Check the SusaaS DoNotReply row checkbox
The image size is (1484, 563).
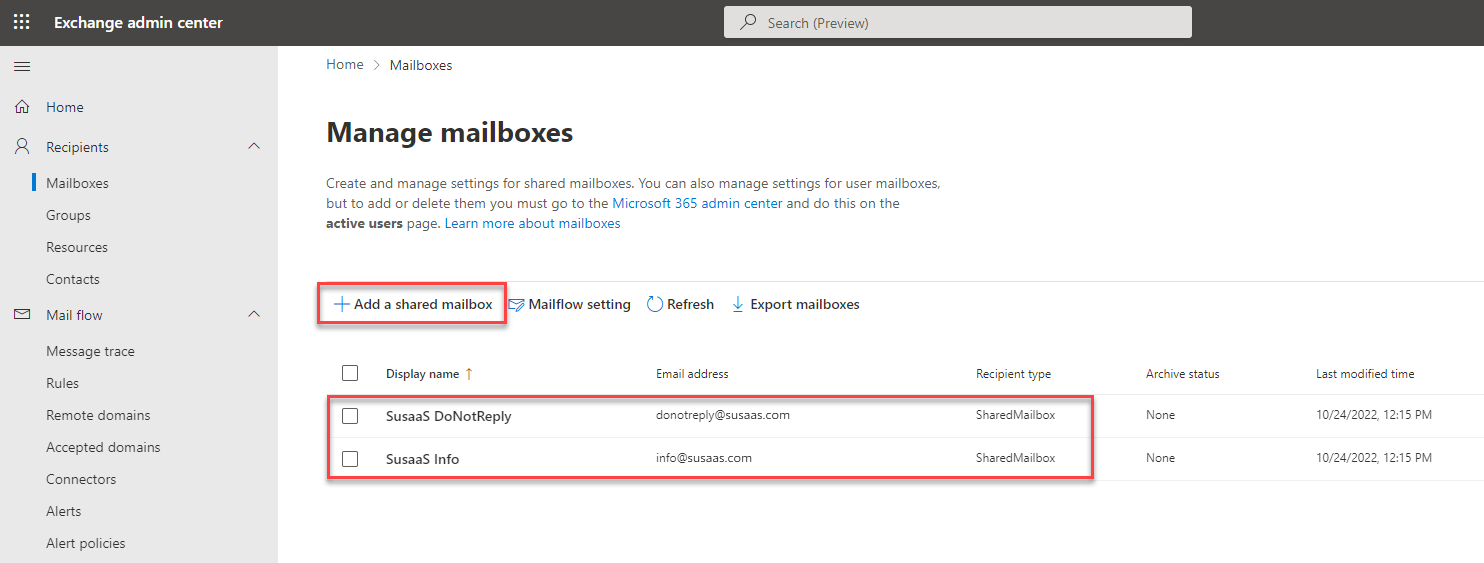click(x=350, y=416)
